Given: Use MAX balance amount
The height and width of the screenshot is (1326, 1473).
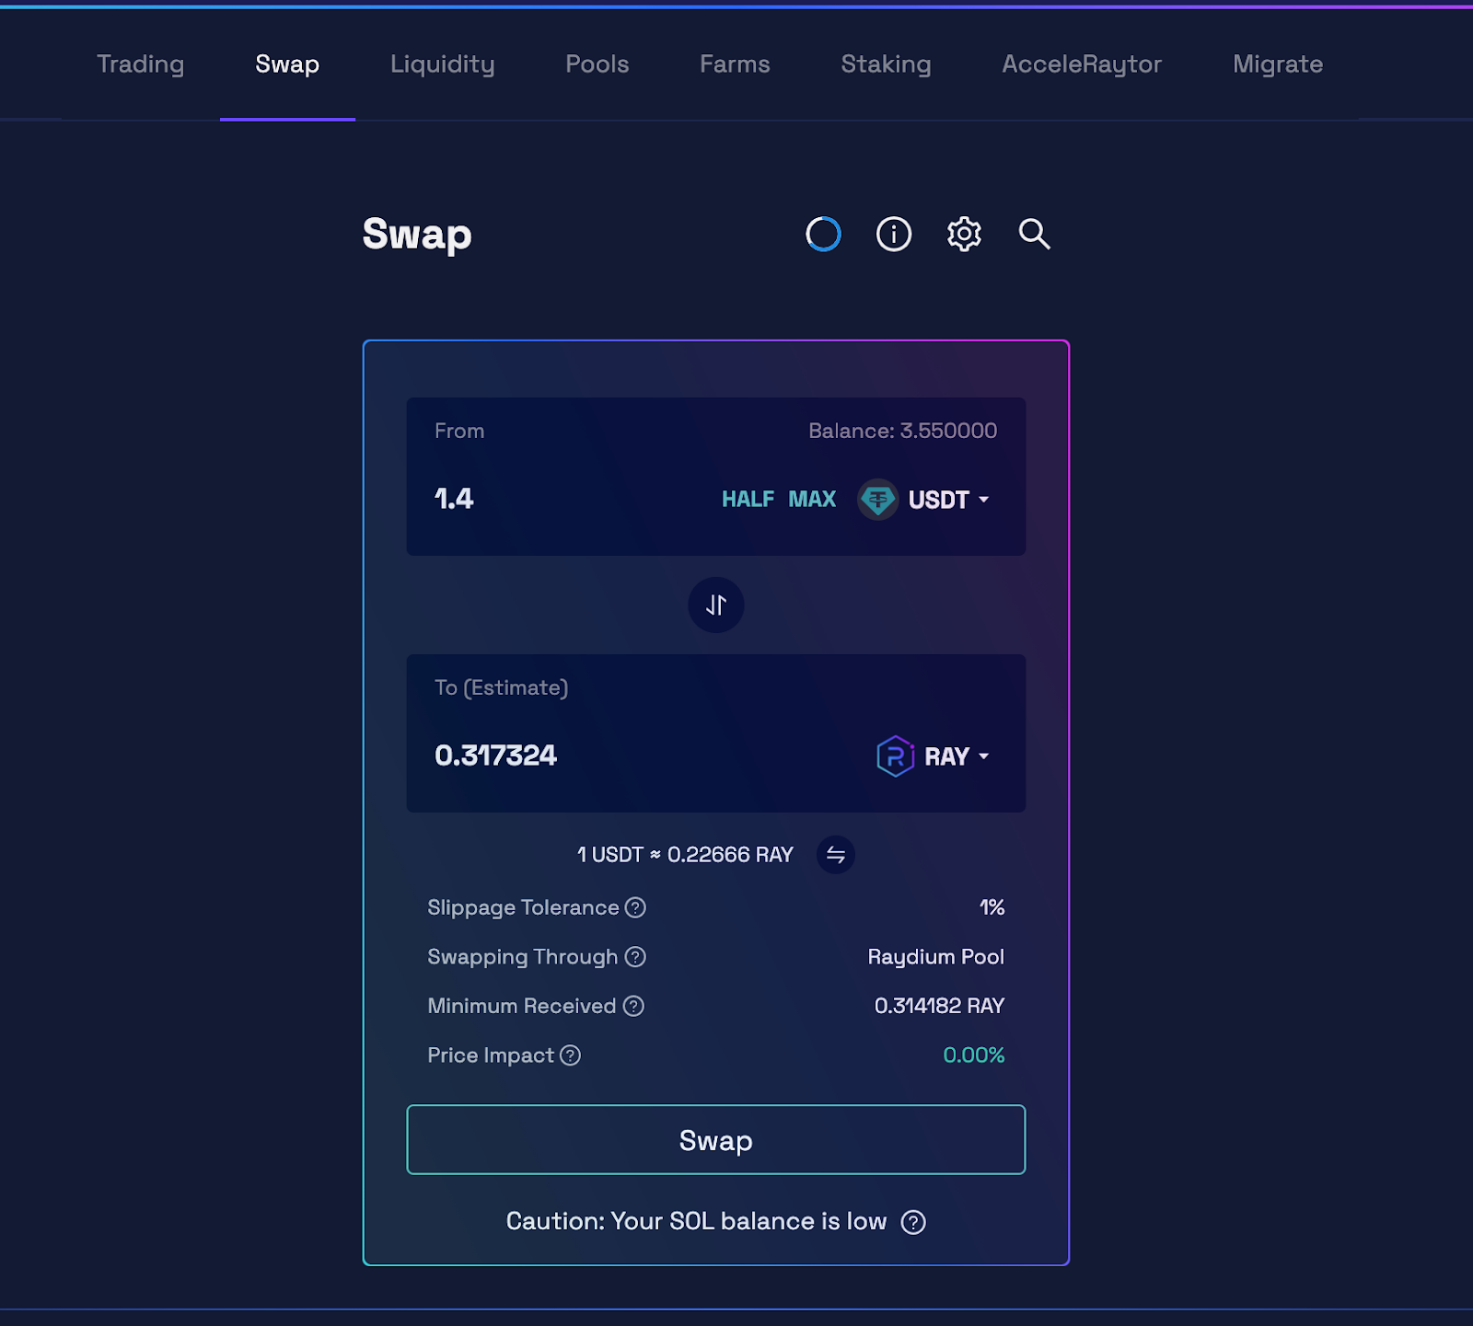Looking at the screenshot, I should pos(811,499).
